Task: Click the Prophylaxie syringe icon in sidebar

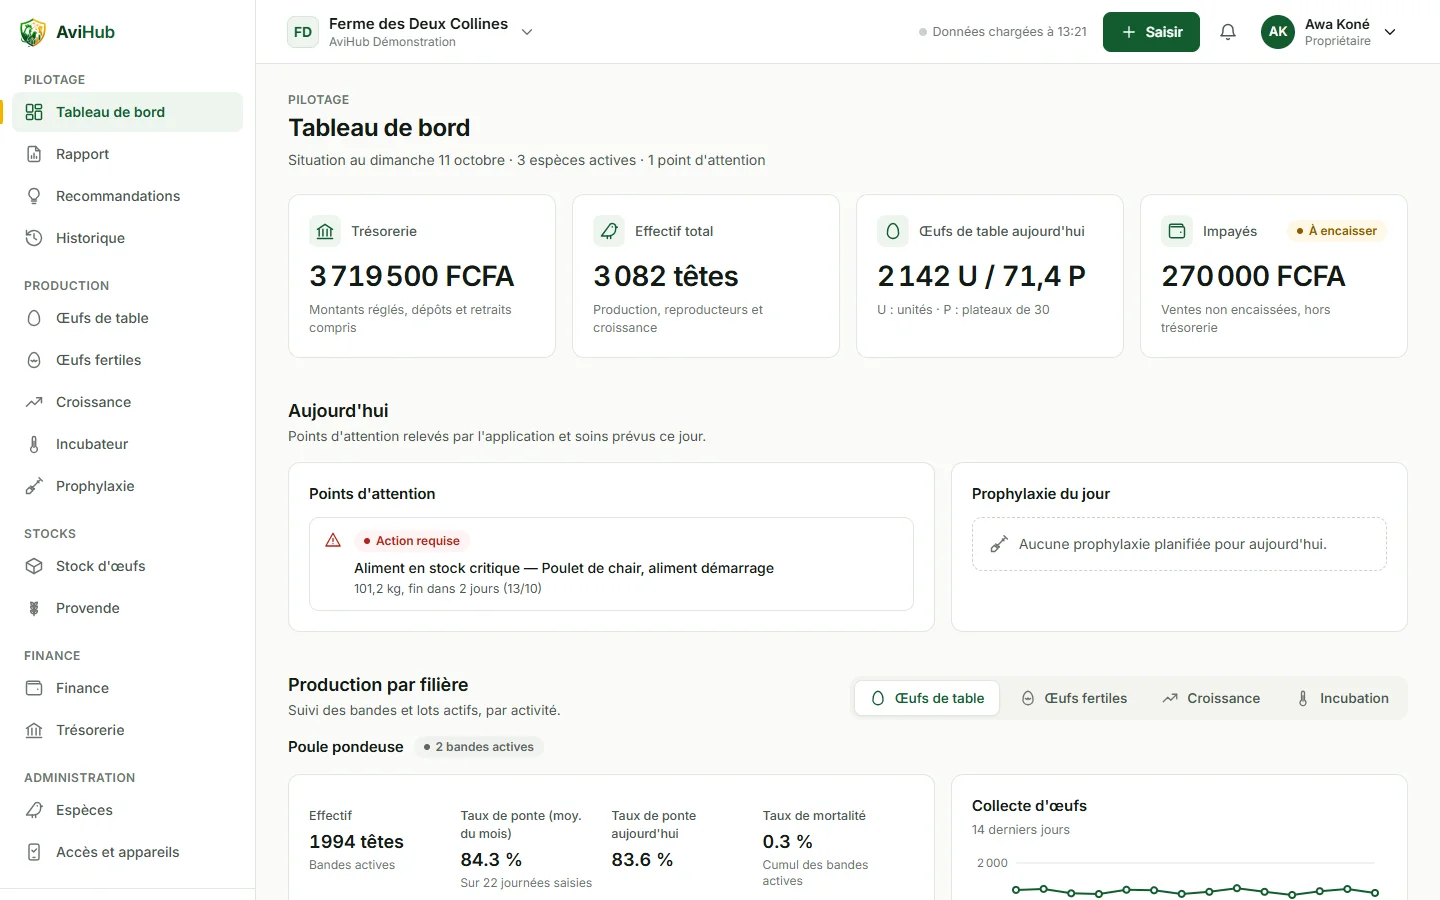Action: [x=34, y=486]
